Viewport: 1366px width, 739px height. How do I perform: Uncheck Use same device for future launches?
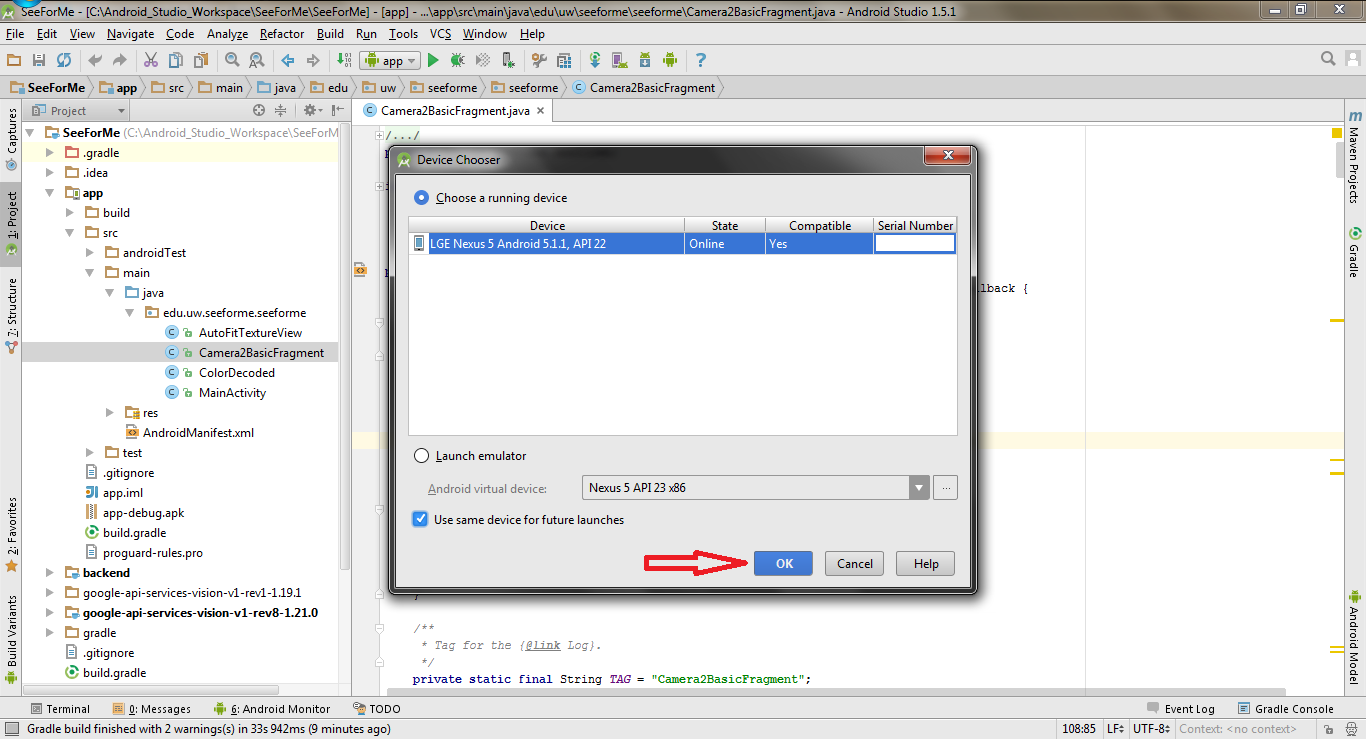420,520
